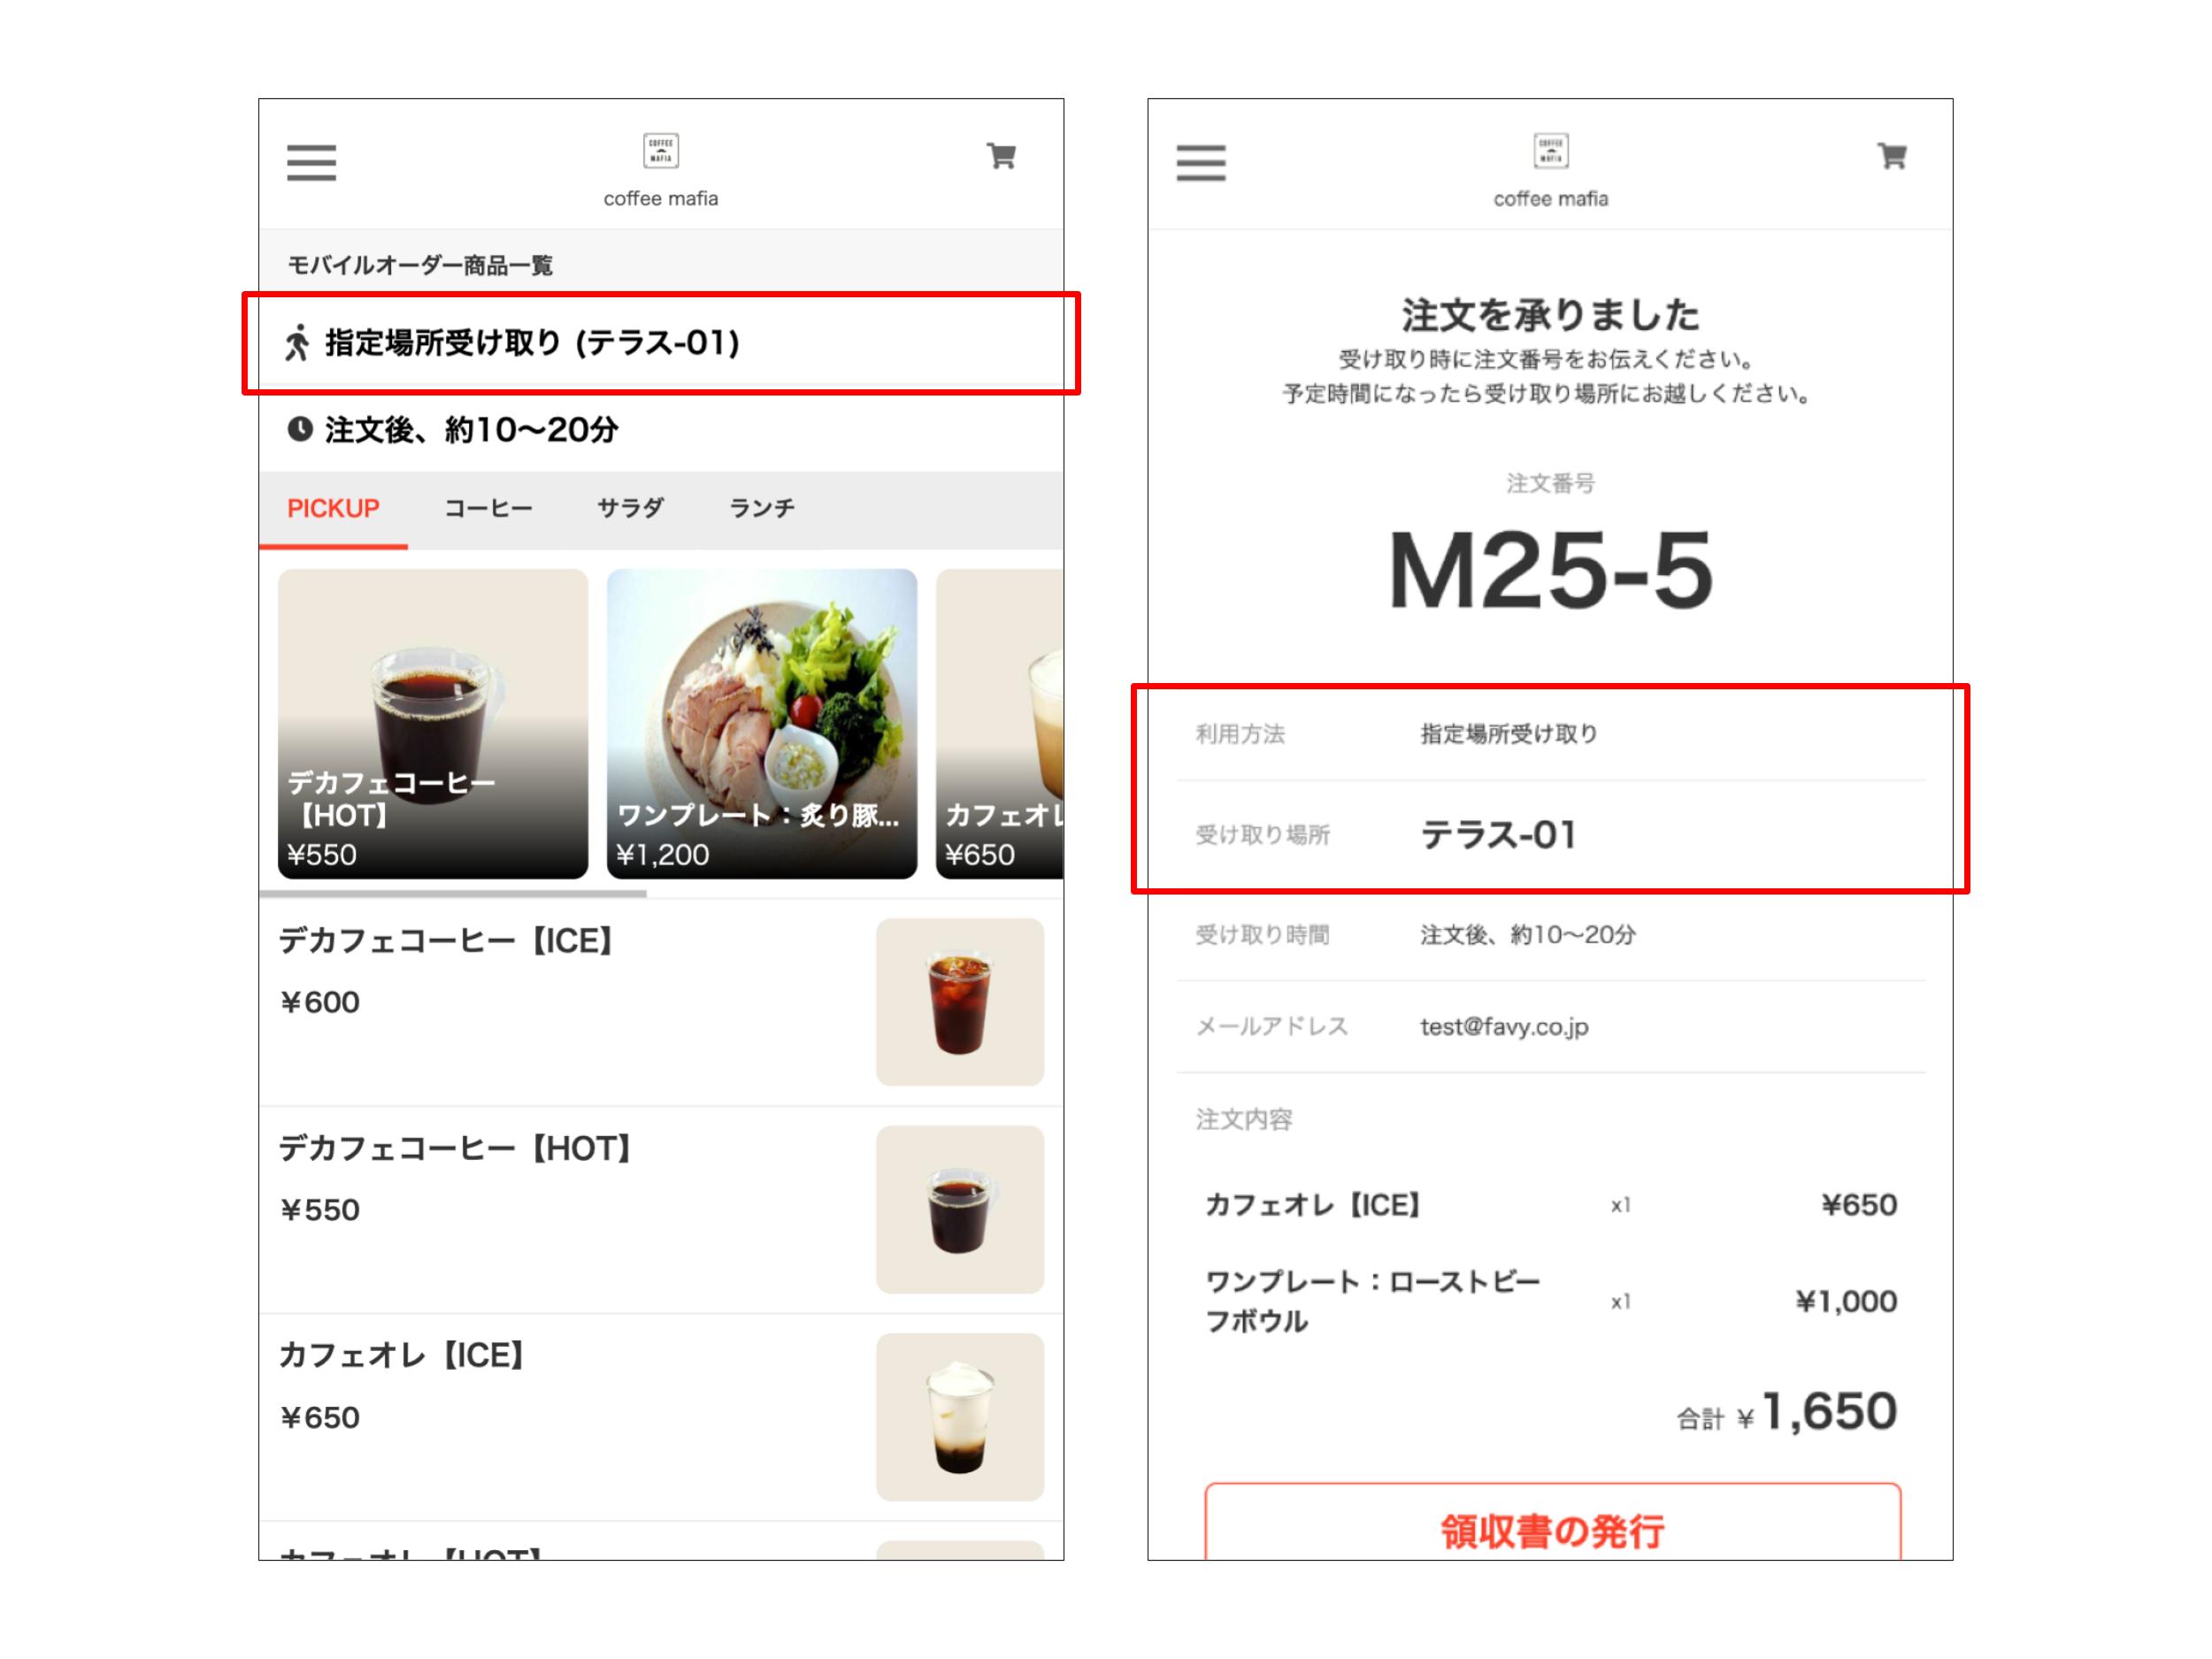This screenshot has height=1659, width=2212.
Task: Click carousel scroll indicator under featured cards
Action: pyautogui.click(x=453, y=893)
